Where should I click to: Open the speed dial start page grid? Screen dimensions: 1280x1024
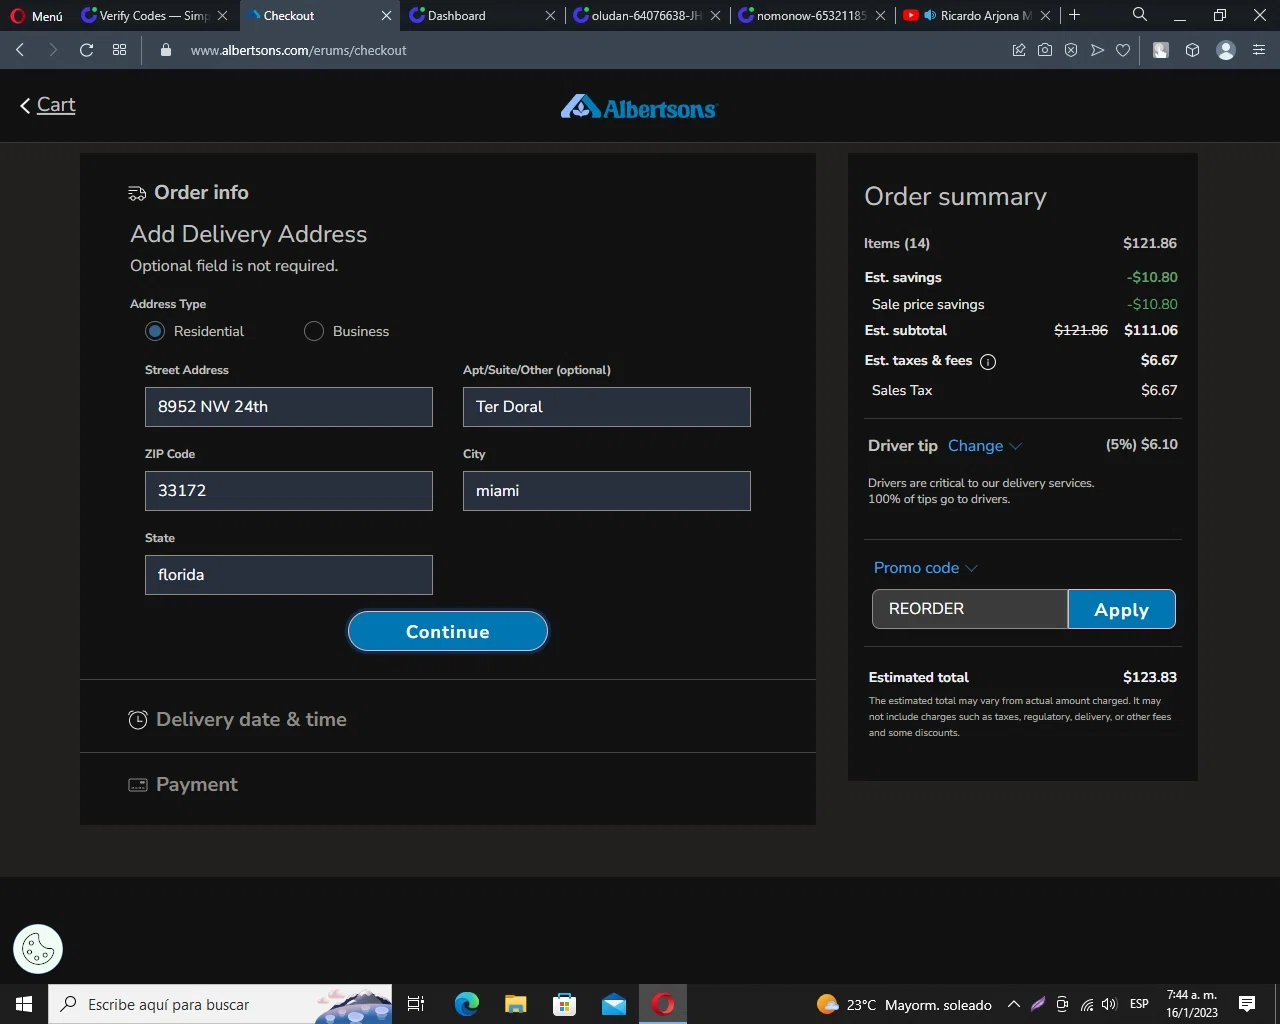click(x=119, y=50)
